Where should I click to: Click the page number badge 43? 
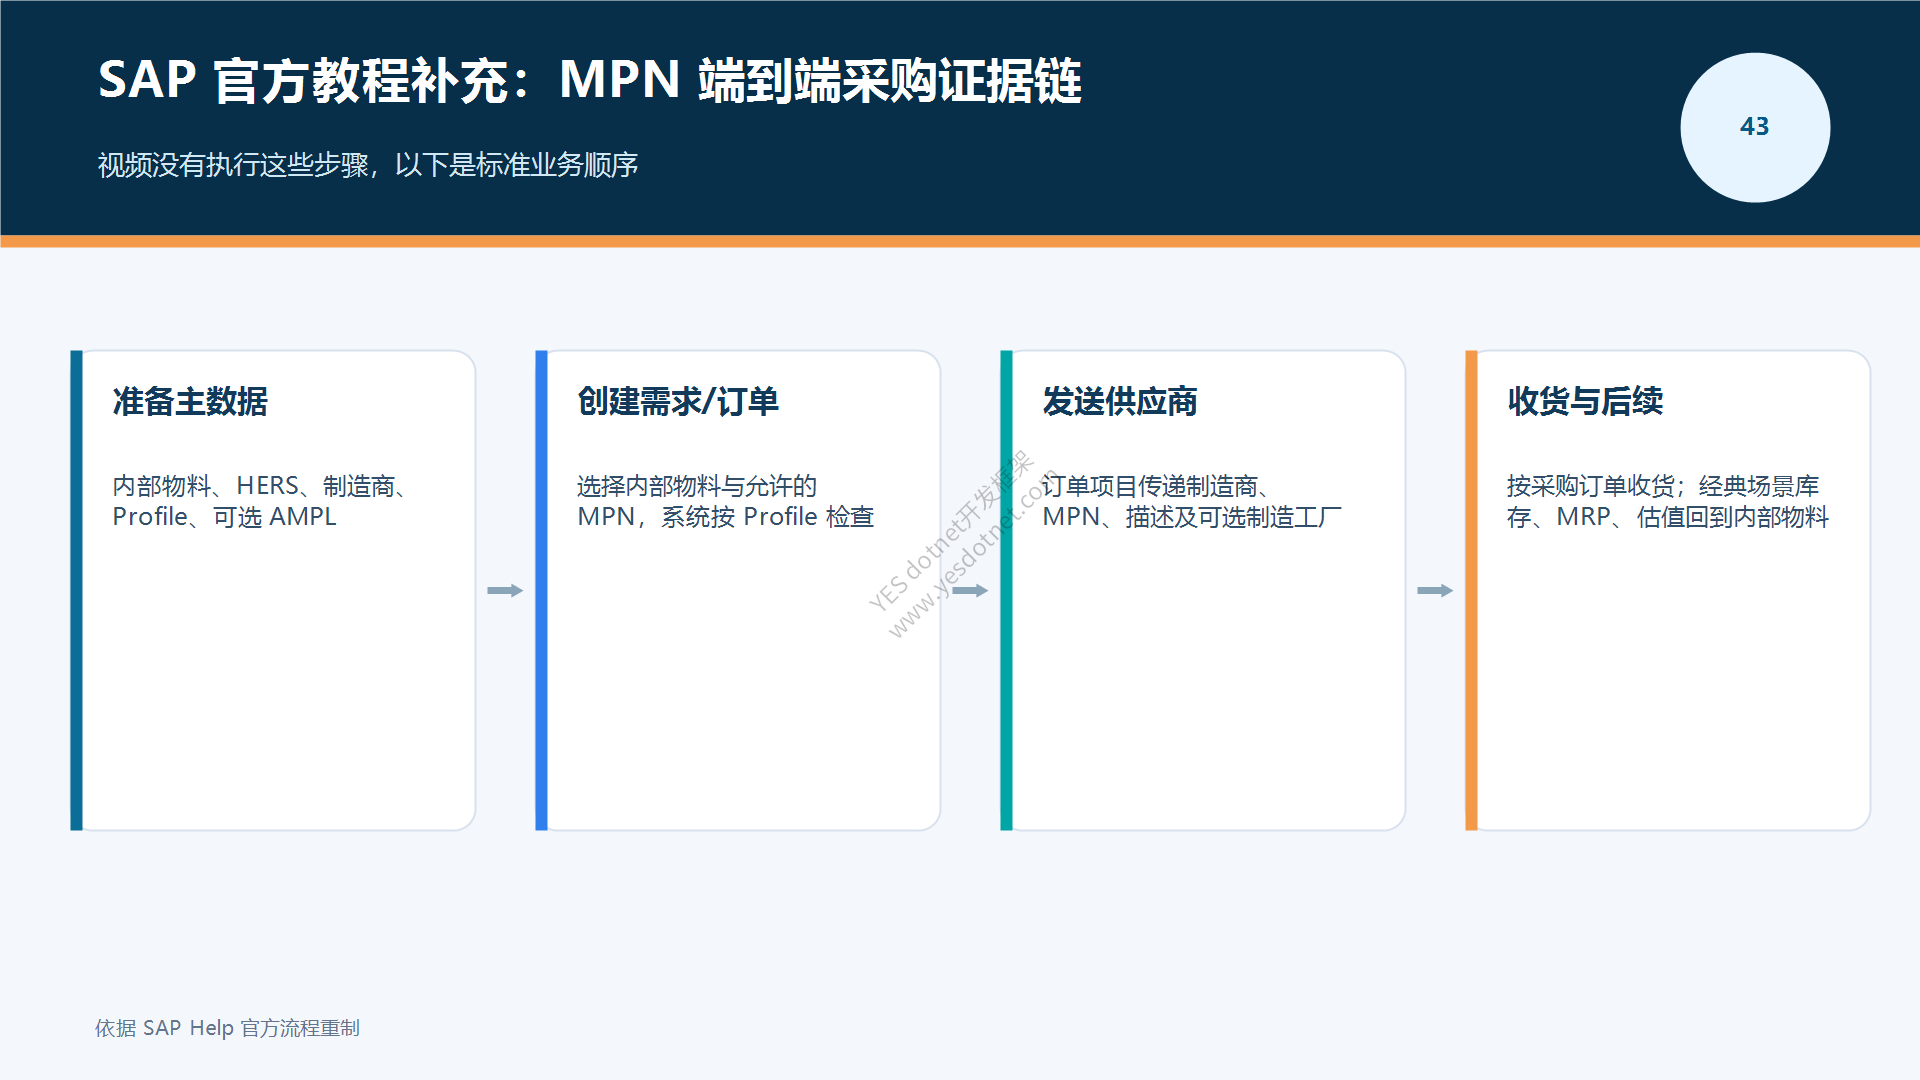pyautogui.click(x=1755, y=127)
